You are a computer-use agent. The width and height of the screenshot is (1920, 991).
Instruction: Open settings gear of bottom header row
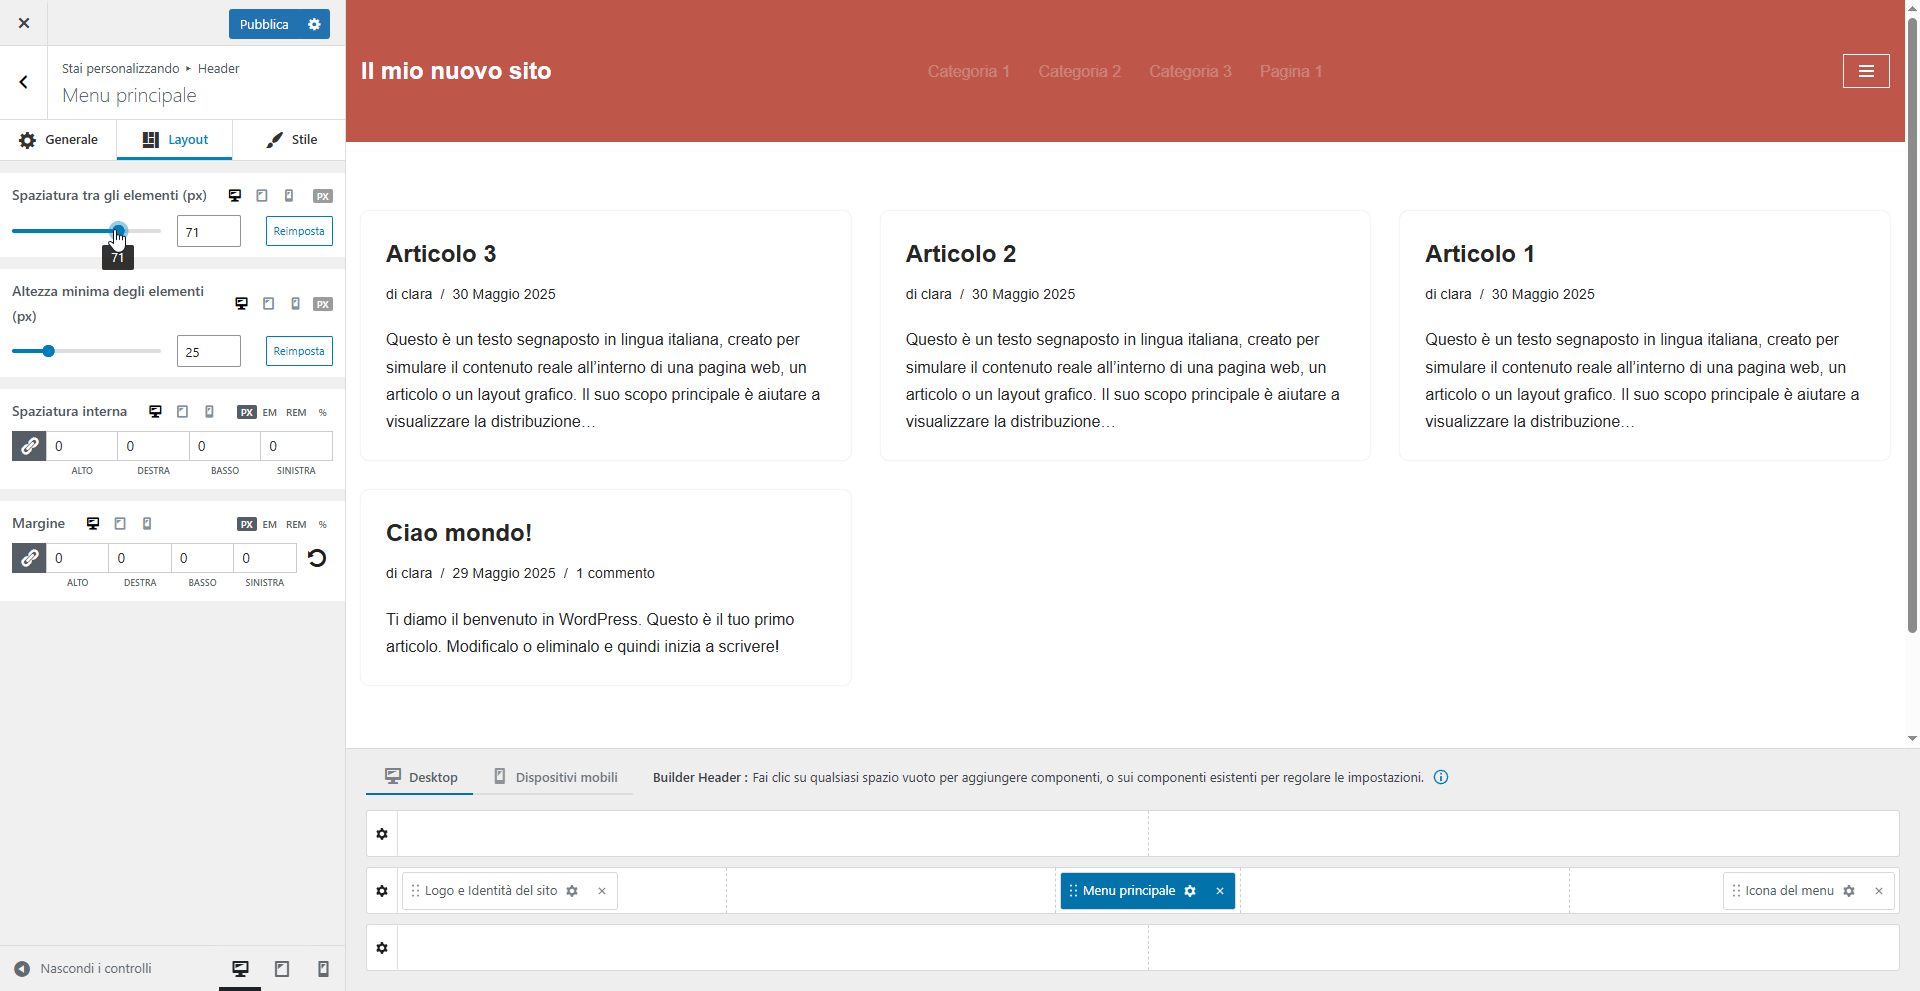(x=382, y=948)
